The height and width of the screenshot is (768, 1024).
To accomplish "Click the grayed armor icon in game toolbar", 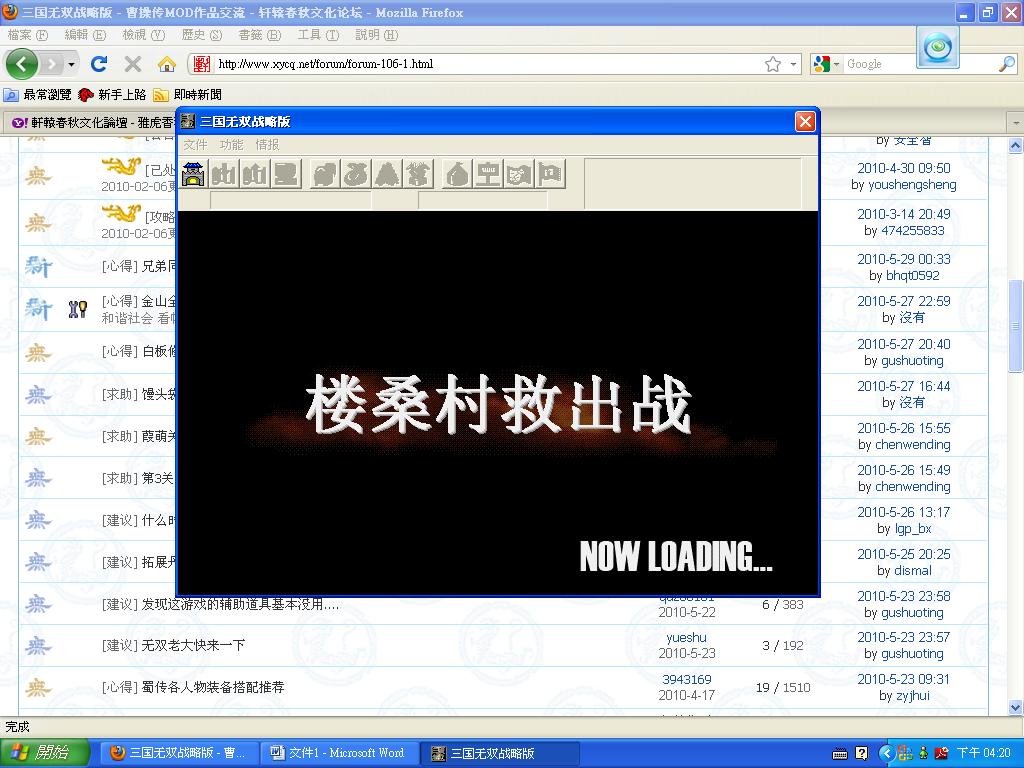I will tap(418, 174).
